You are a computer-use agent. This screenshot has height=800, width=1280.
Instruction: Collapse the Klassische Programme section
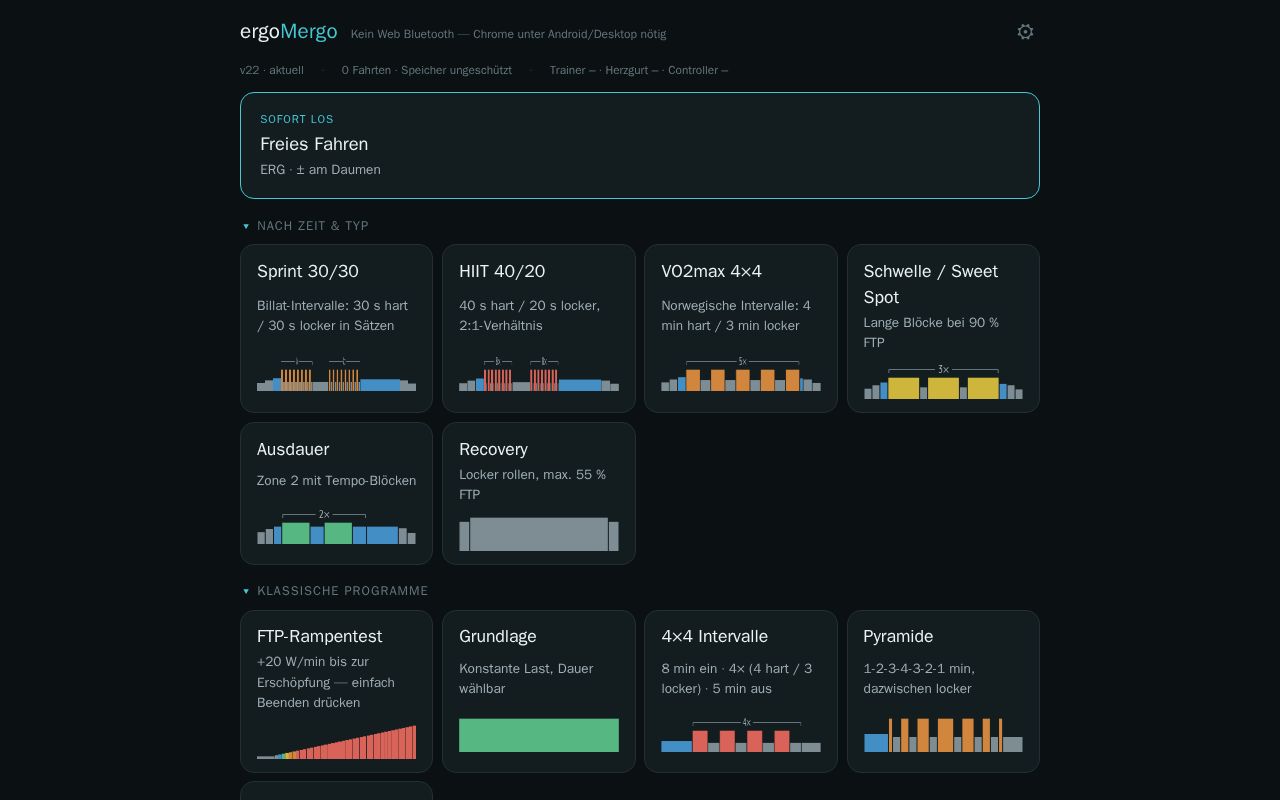pyautogui.click(x=335, y=591)
